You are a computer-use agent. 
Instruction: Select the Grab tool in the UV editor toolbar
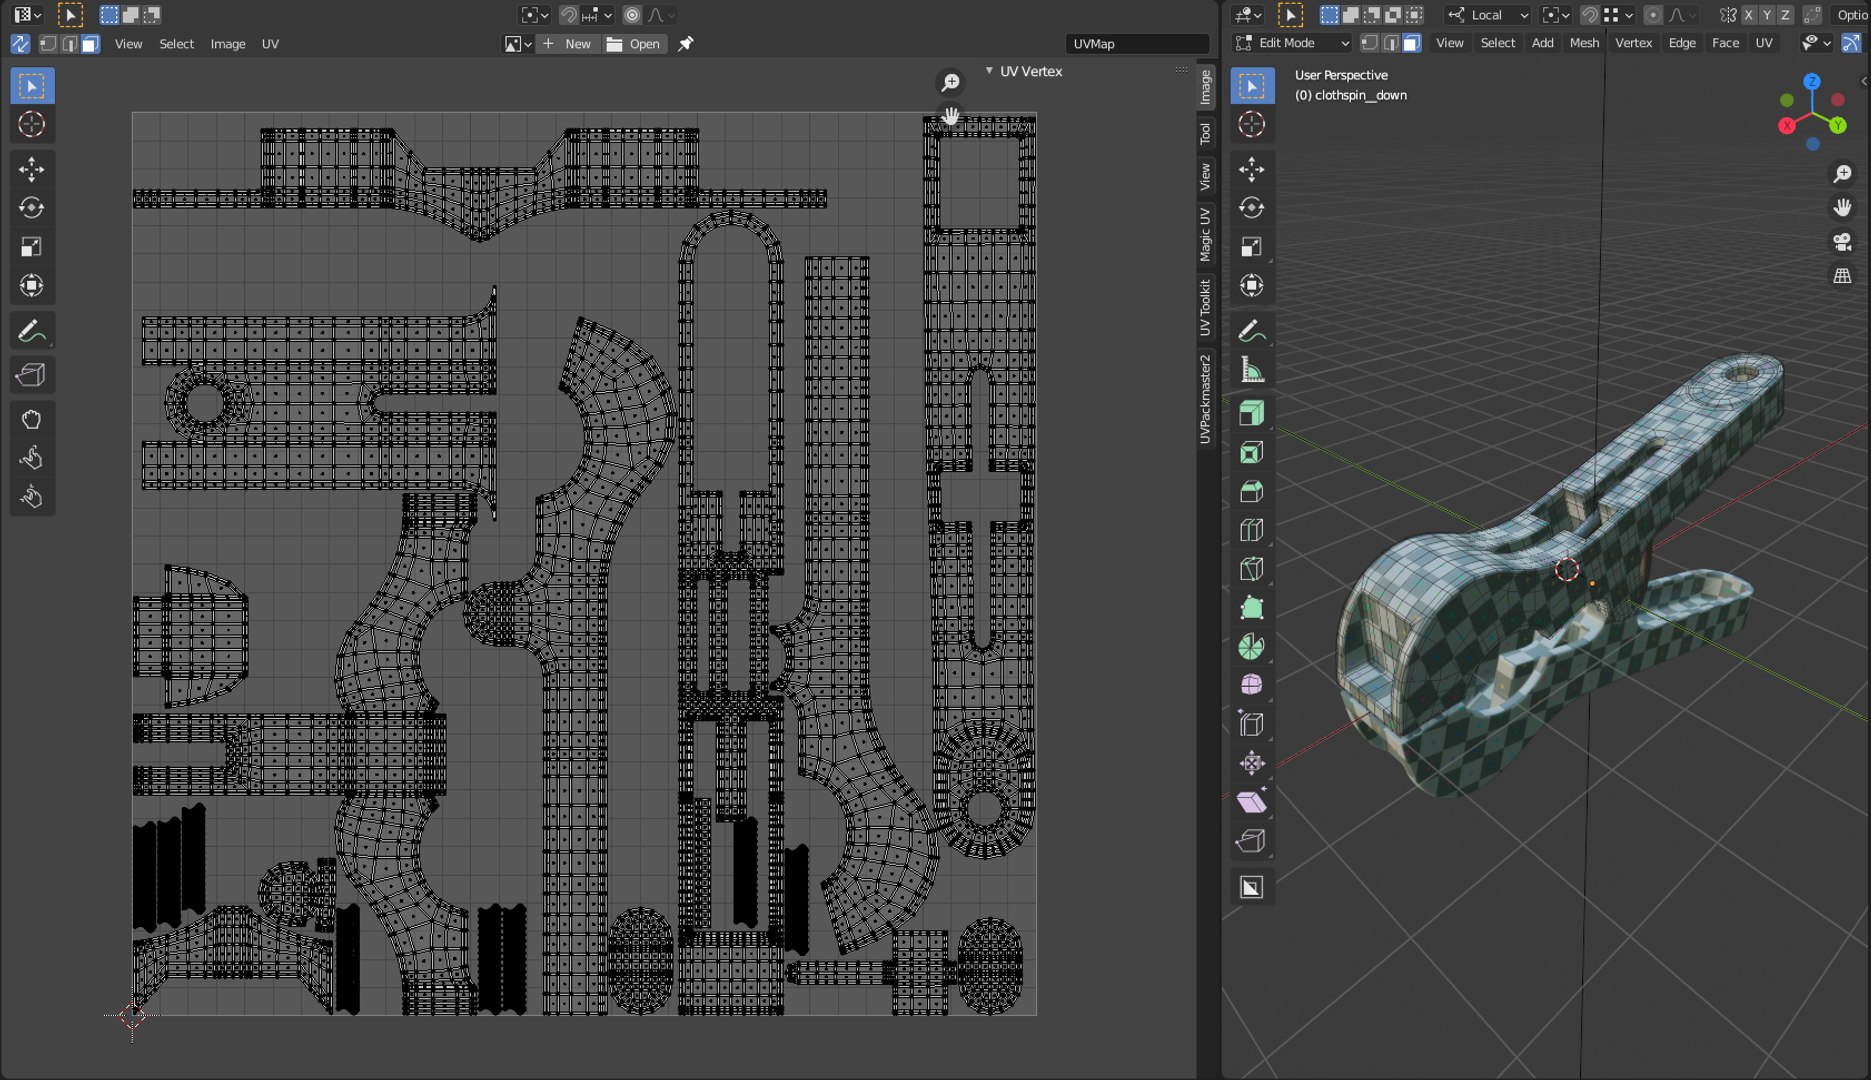(x=32, y=419)
